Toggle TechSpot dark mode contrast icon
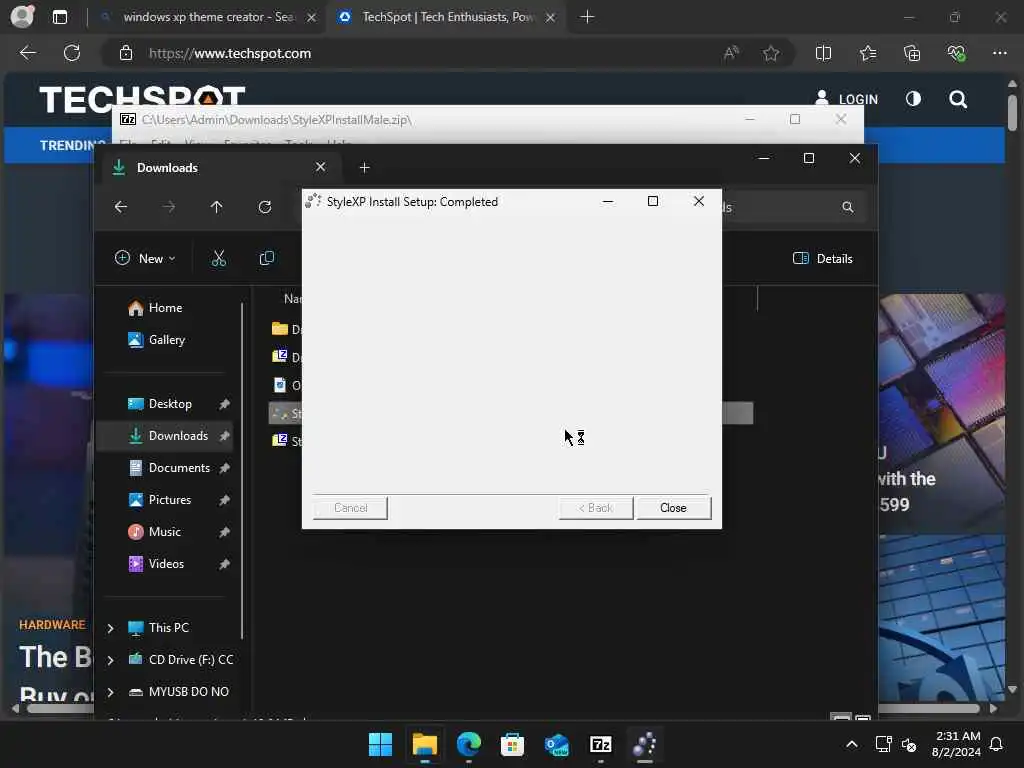This screenshot has width=1024, height=768. point(913,99)
